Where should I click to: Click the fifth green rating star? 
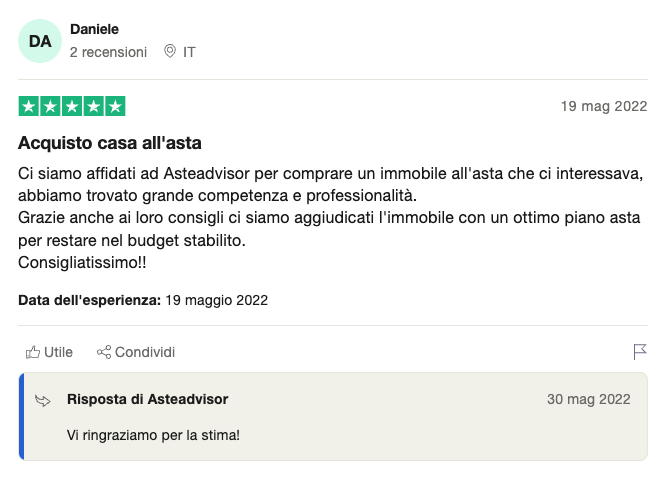coord(115,106)
